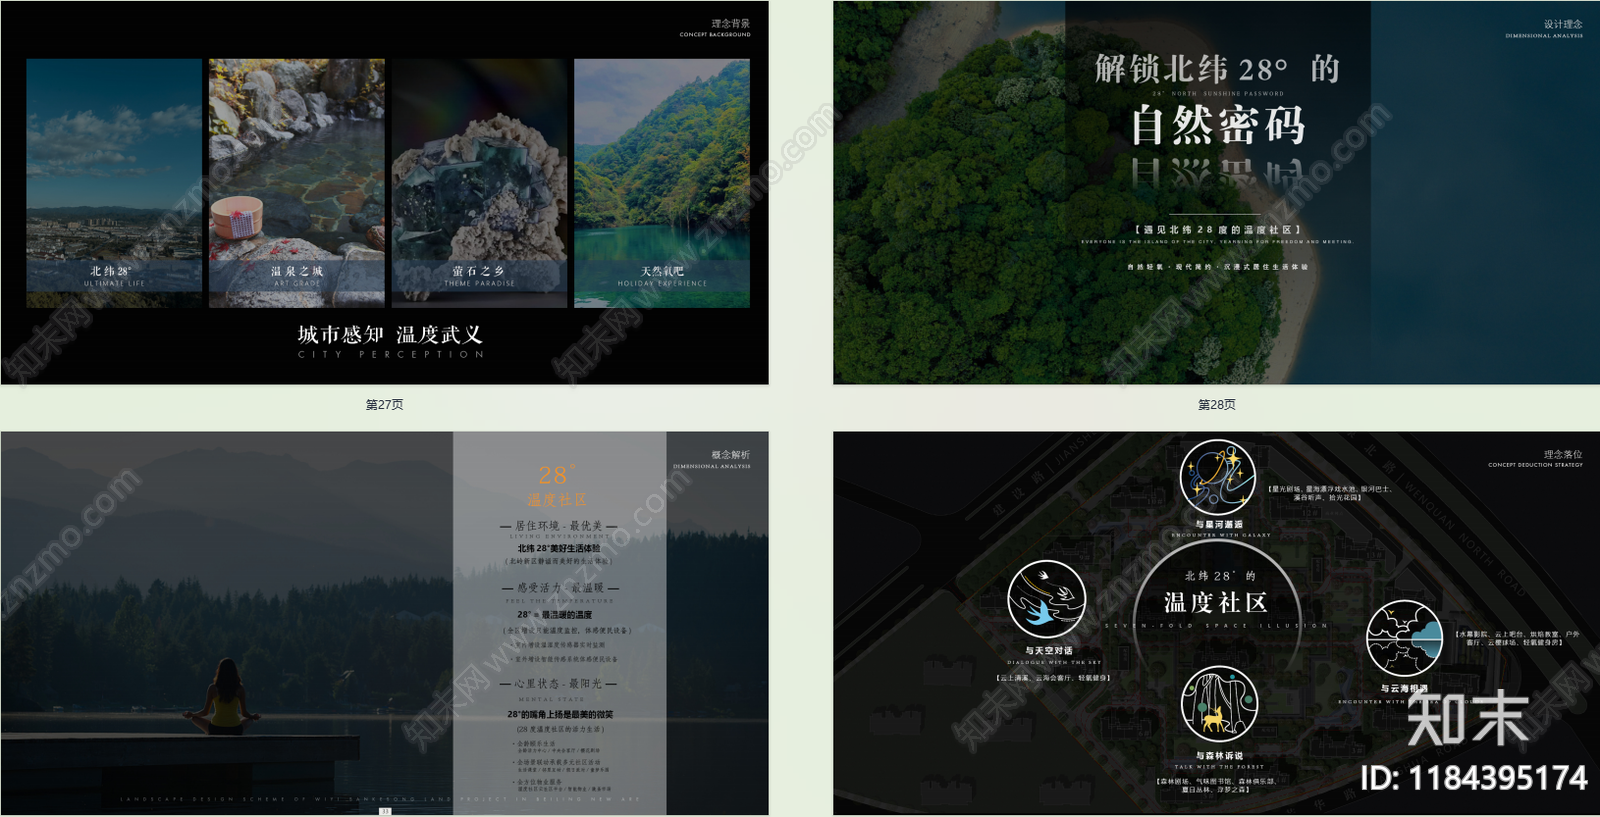Open the 北纬28°的温度社区 concept diagram slide
This screenshot has width=1600, height=817.
click(x=1216, y=624)
